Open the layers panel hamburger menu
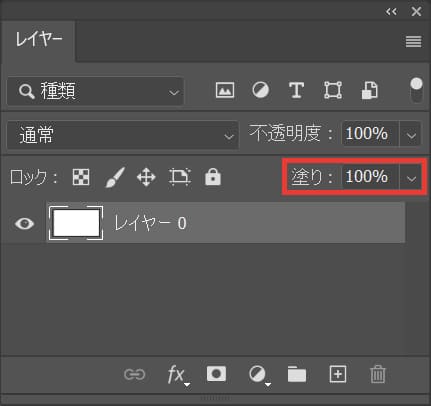This screenshot has width=431, height=406. [x=413, y=42]
